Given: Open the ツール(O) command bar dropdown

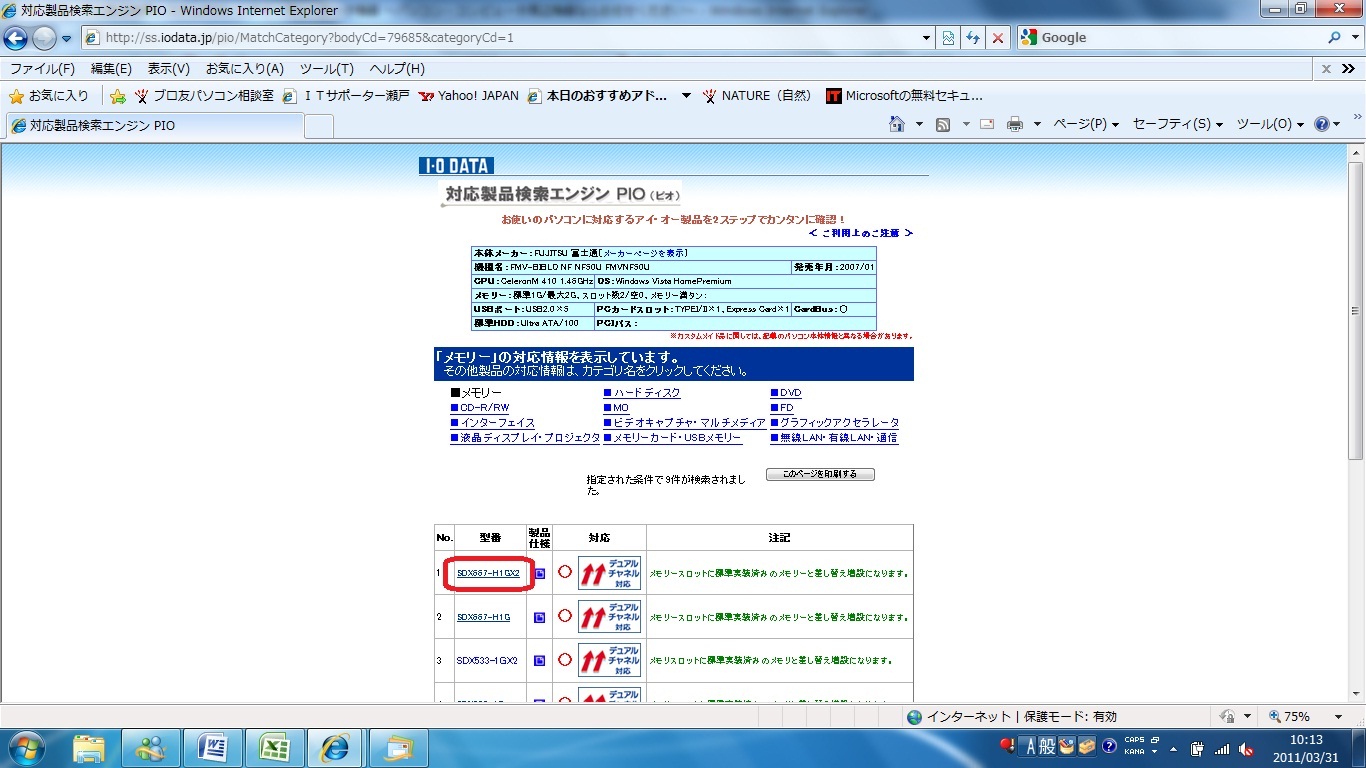Looking at the screenshot, I should pos(1270,124).
